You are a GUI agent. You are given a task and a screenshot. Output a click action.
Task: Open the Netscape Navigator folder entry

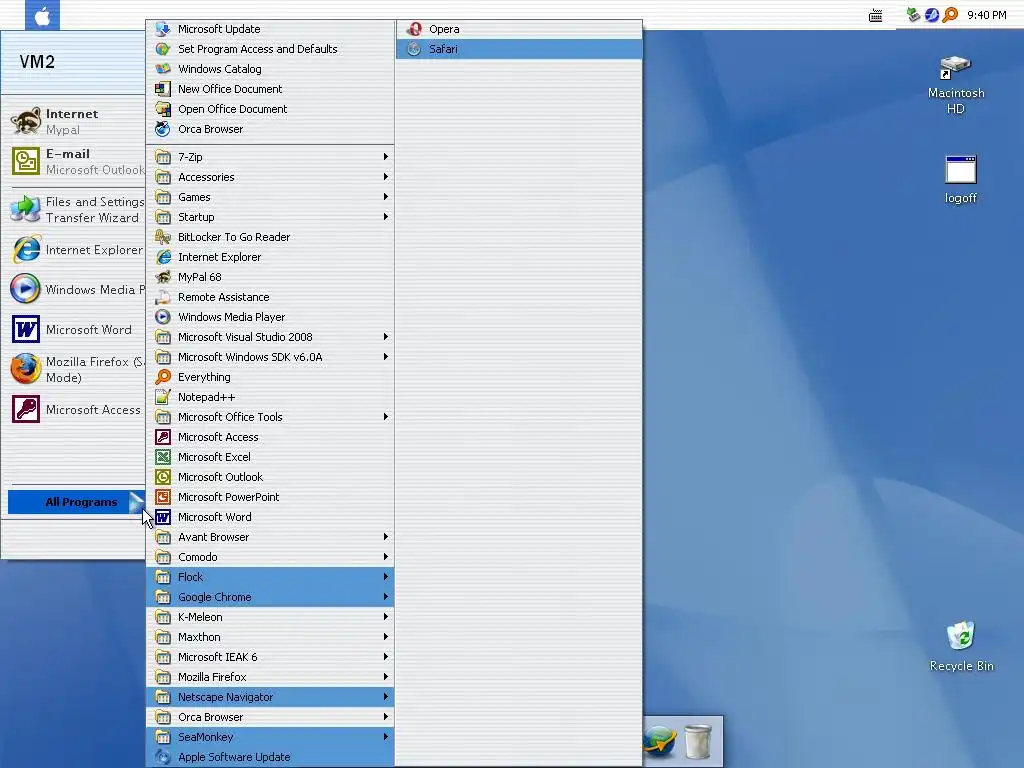pos(270,697)
